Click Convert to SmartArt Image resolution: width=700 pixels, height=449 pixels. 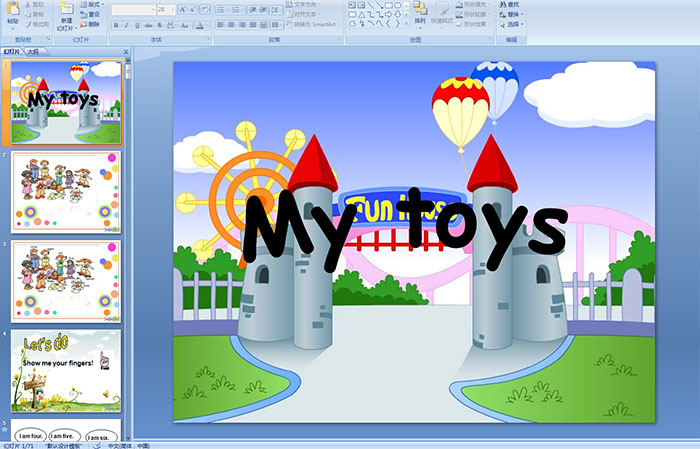[313, 24]
